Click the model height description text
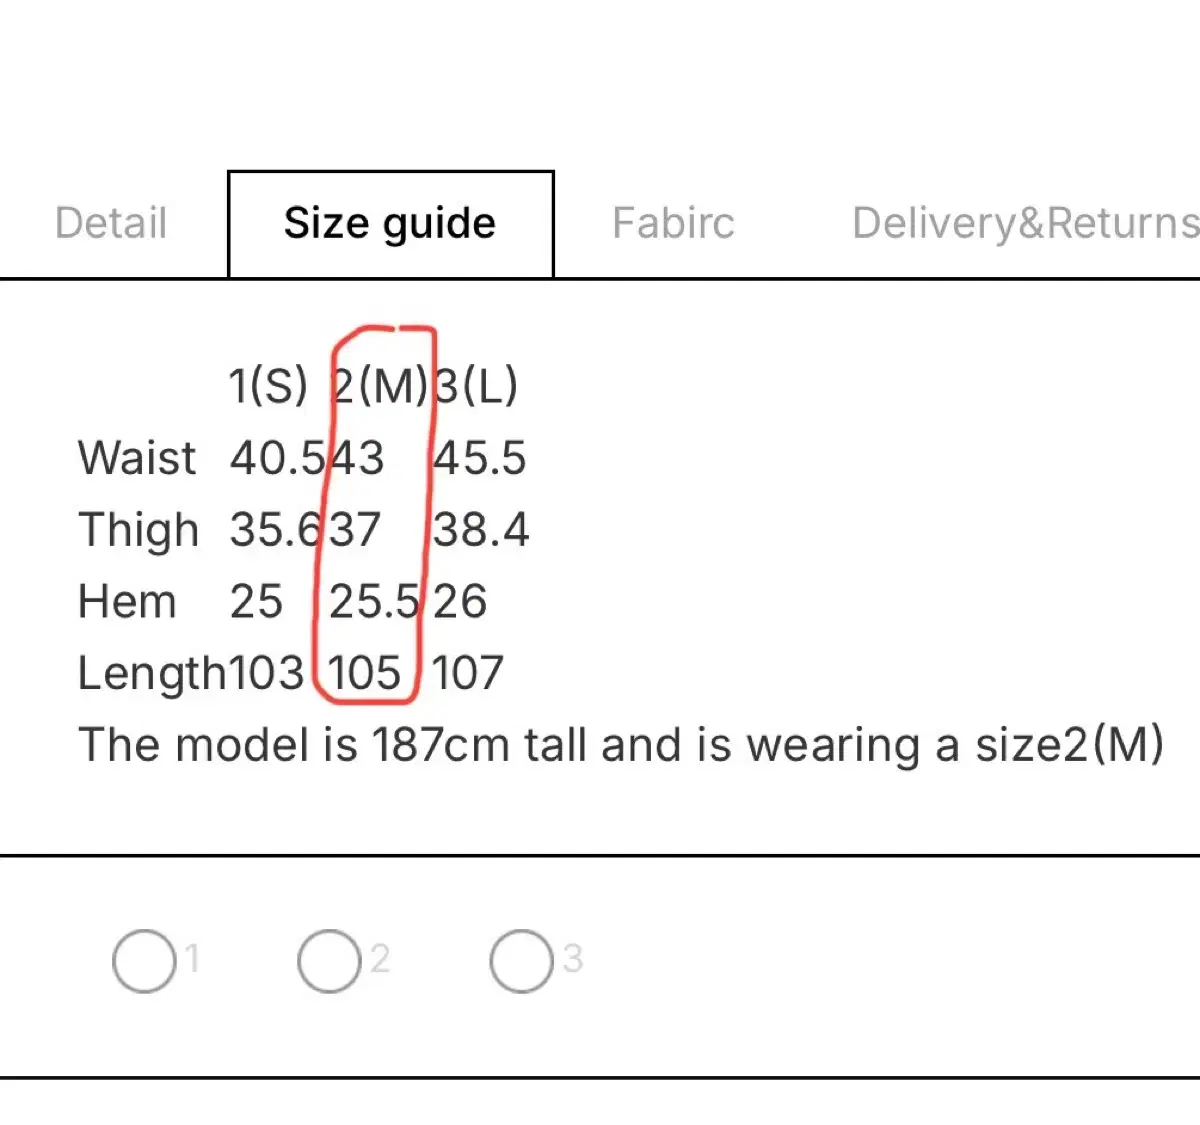The image size is (1200, 1125). point(621,746)
